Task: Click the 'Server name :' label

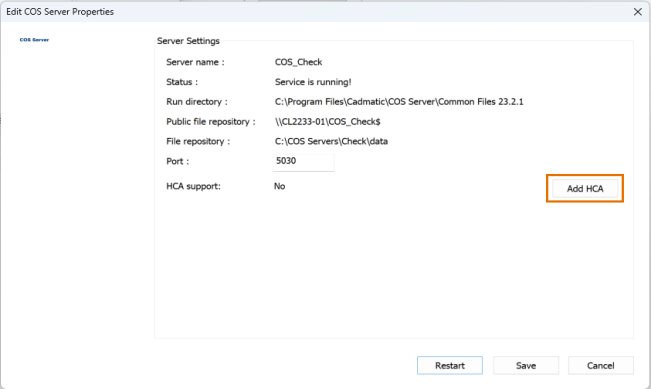Action: pos(195,62)
